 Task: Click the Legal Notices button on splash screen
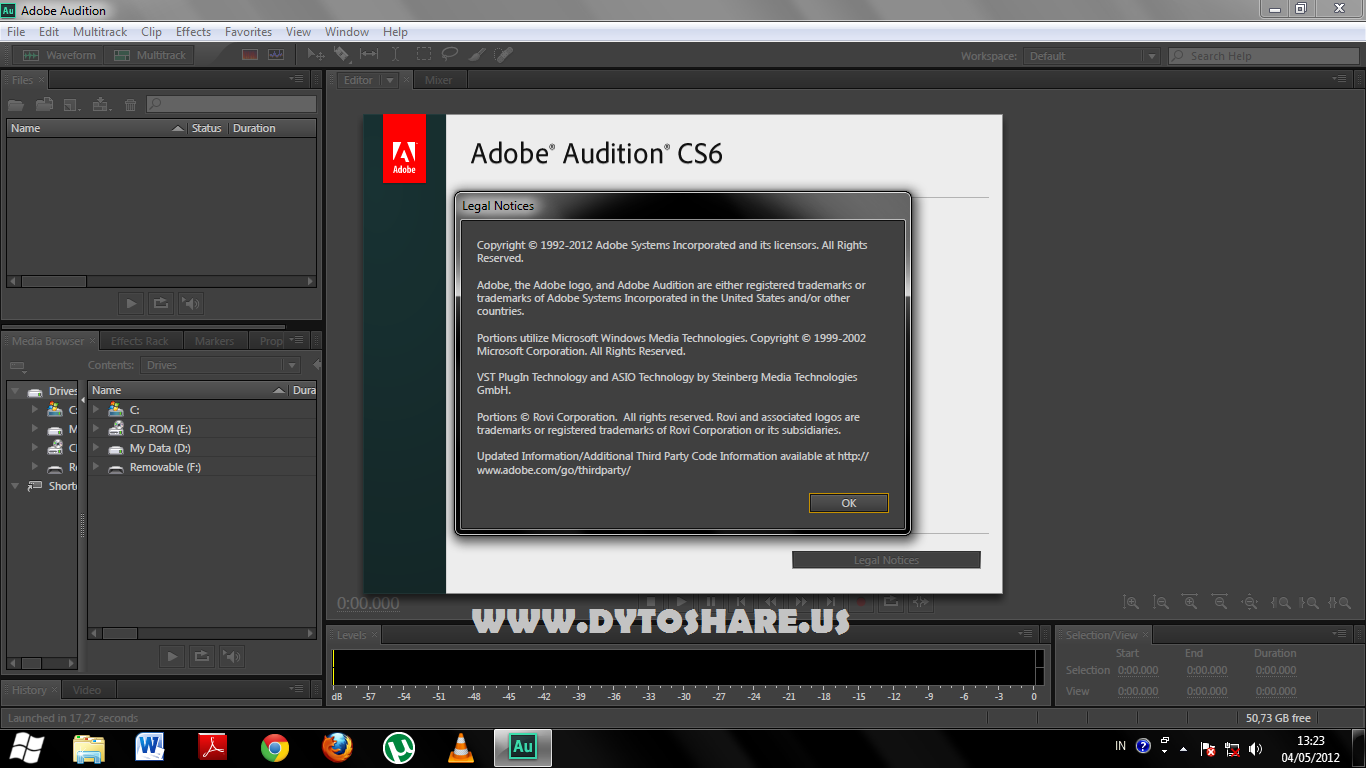coord(886,560)
